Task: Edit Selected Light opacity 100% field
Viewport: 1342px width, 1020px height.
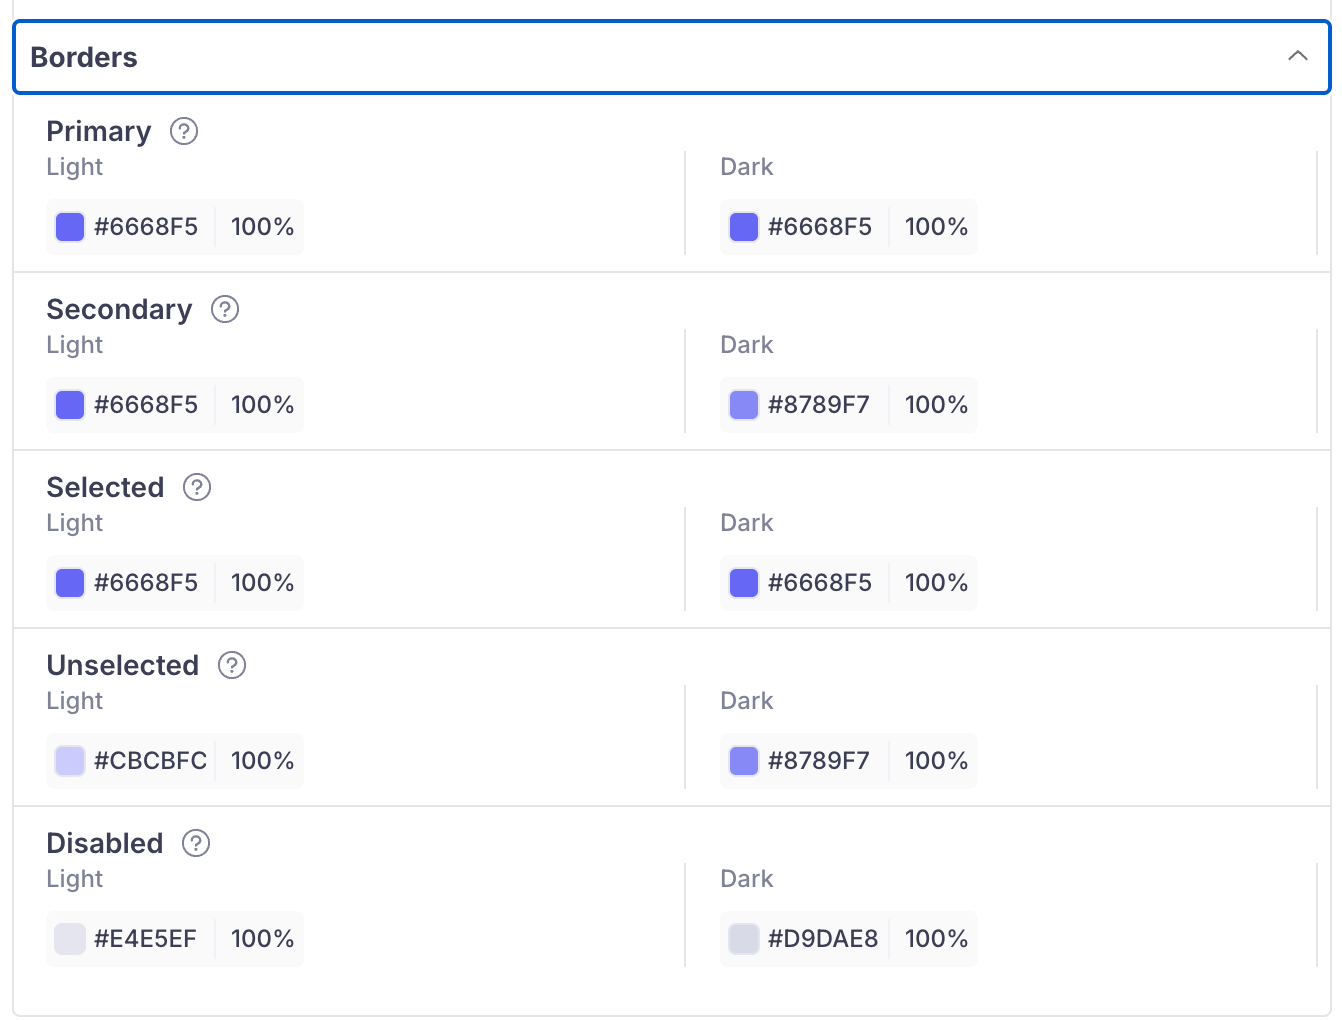Action: point(262,583)
